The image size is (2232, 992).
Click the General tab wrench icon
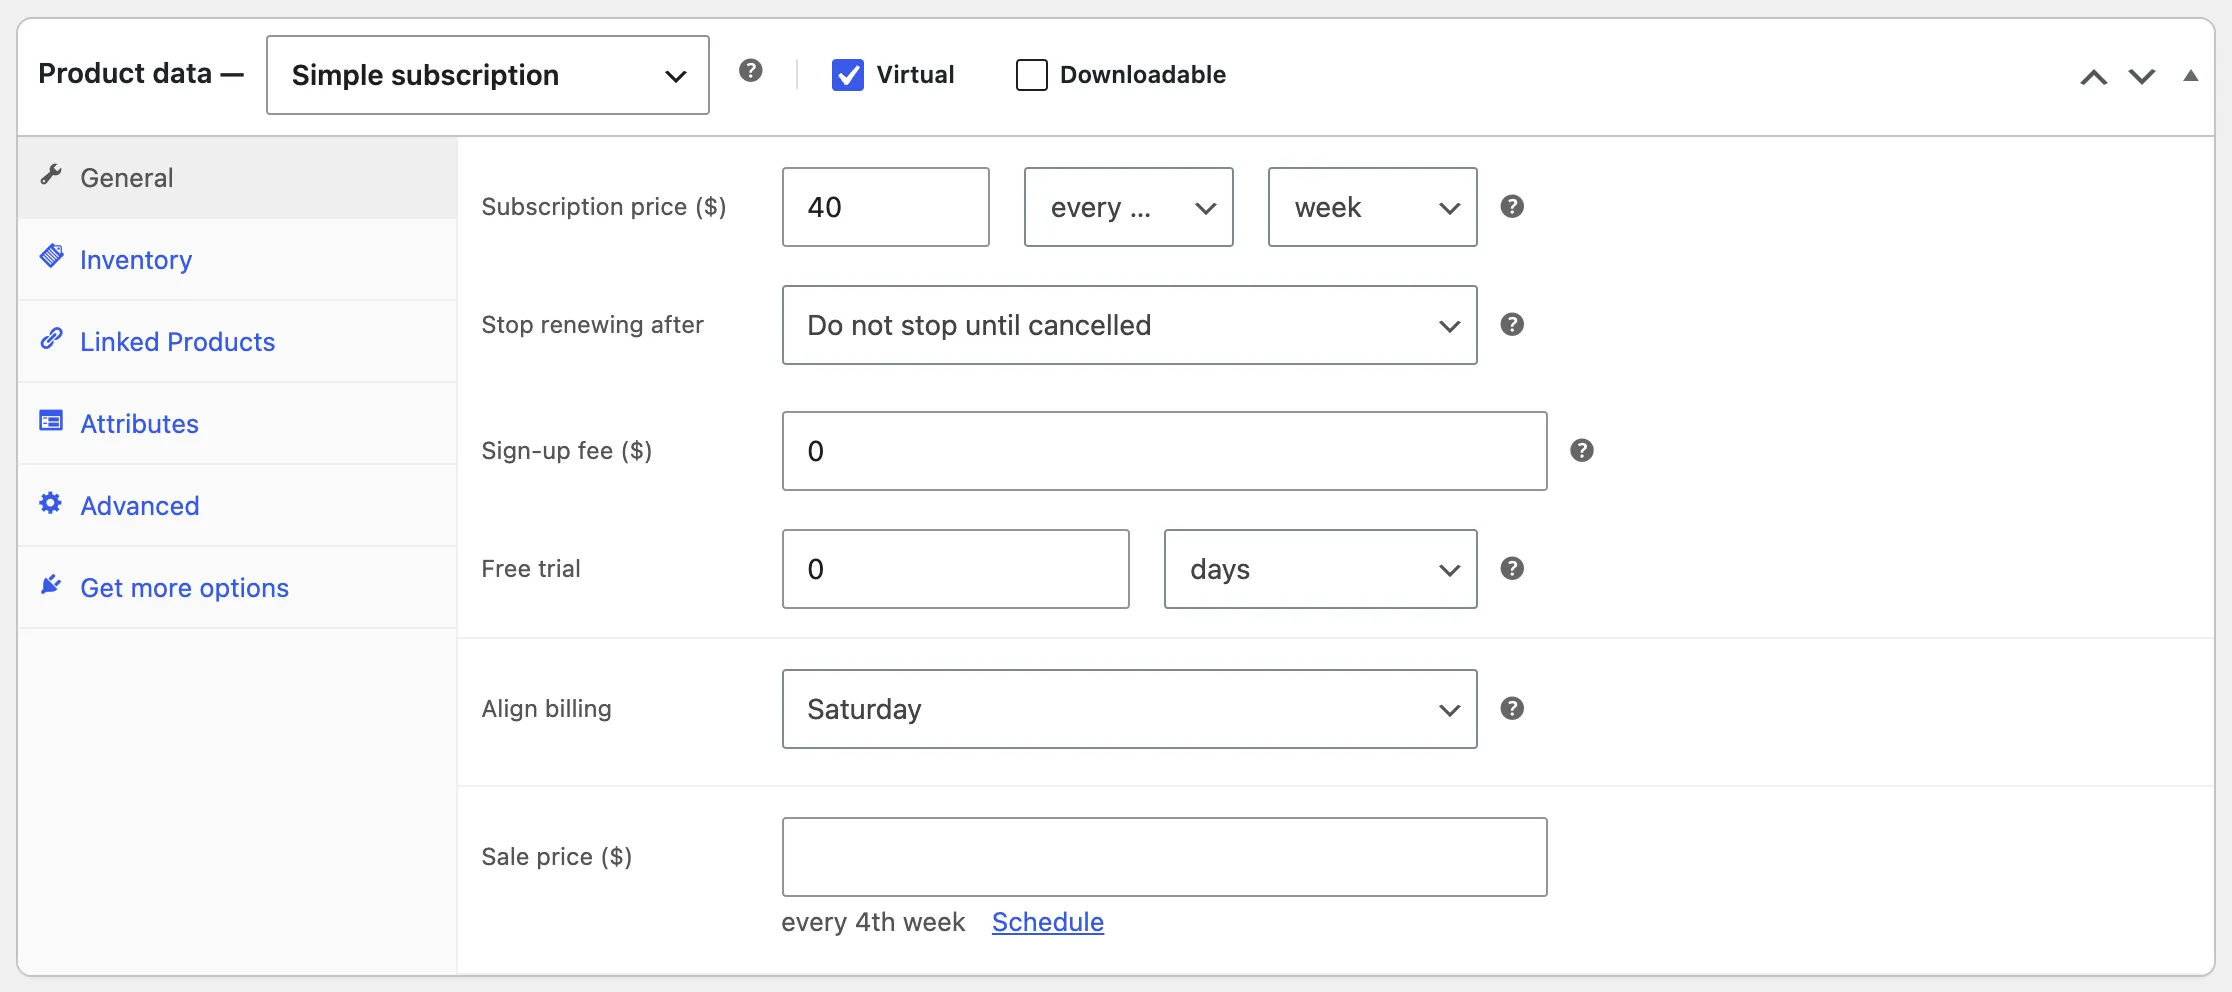tap(51, 175)
